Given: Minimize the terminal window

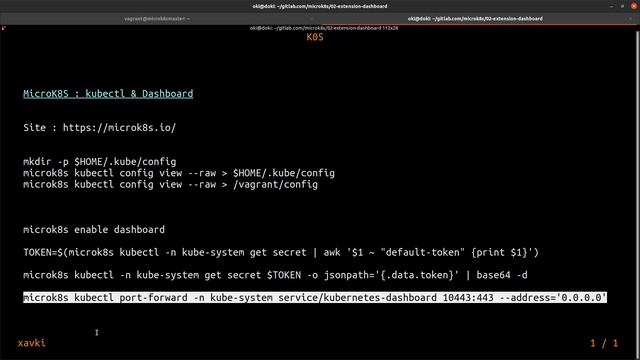Looking at the screenshot, I should pyautogui.click(x=611, y=6).
